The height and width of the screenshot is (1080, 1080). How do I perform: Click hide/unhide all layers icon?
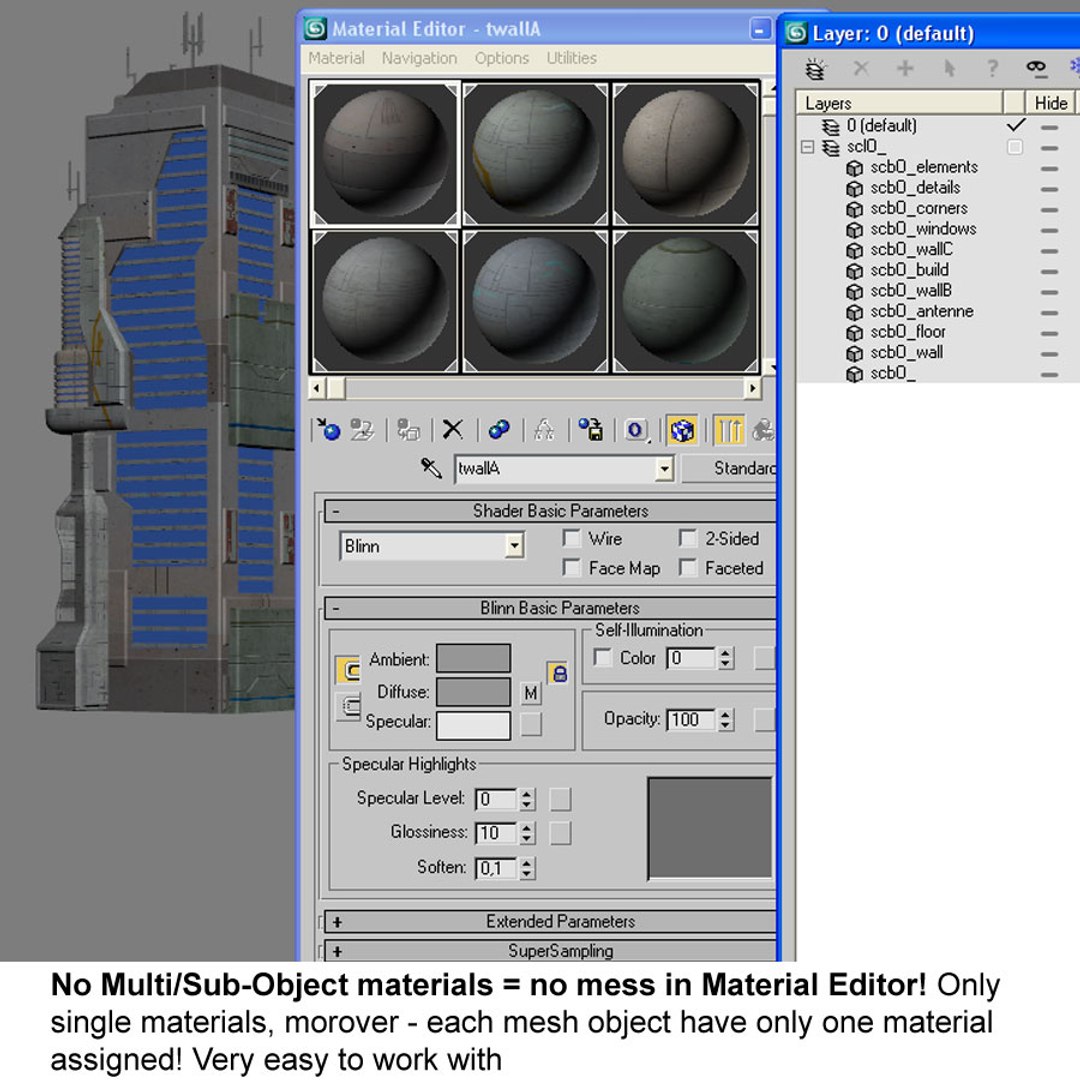(1036, 67)
